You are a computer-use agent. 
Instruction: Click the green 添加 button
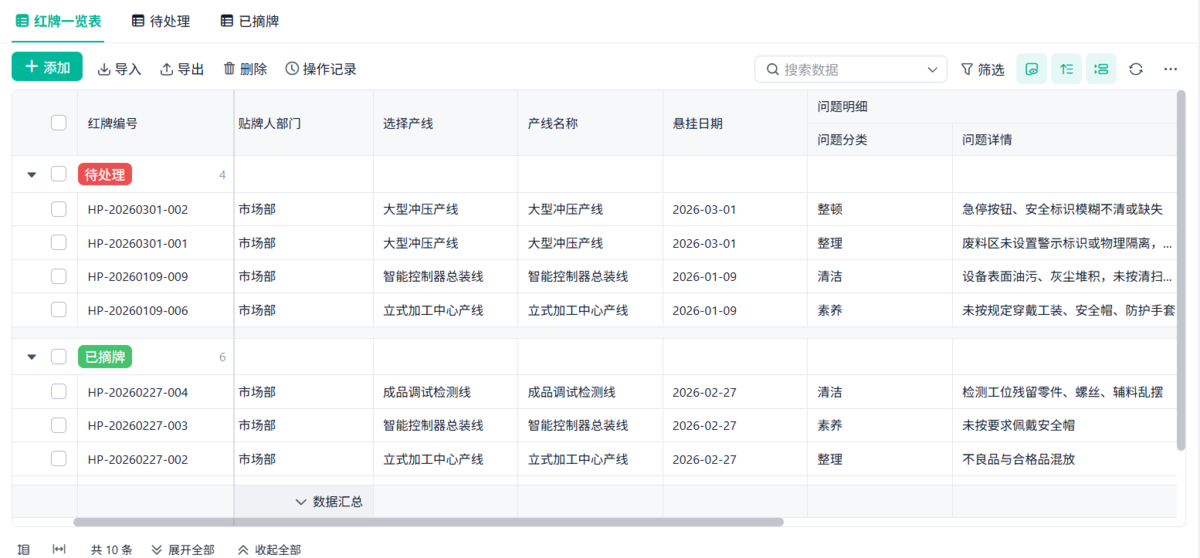[x=47, y=67]
